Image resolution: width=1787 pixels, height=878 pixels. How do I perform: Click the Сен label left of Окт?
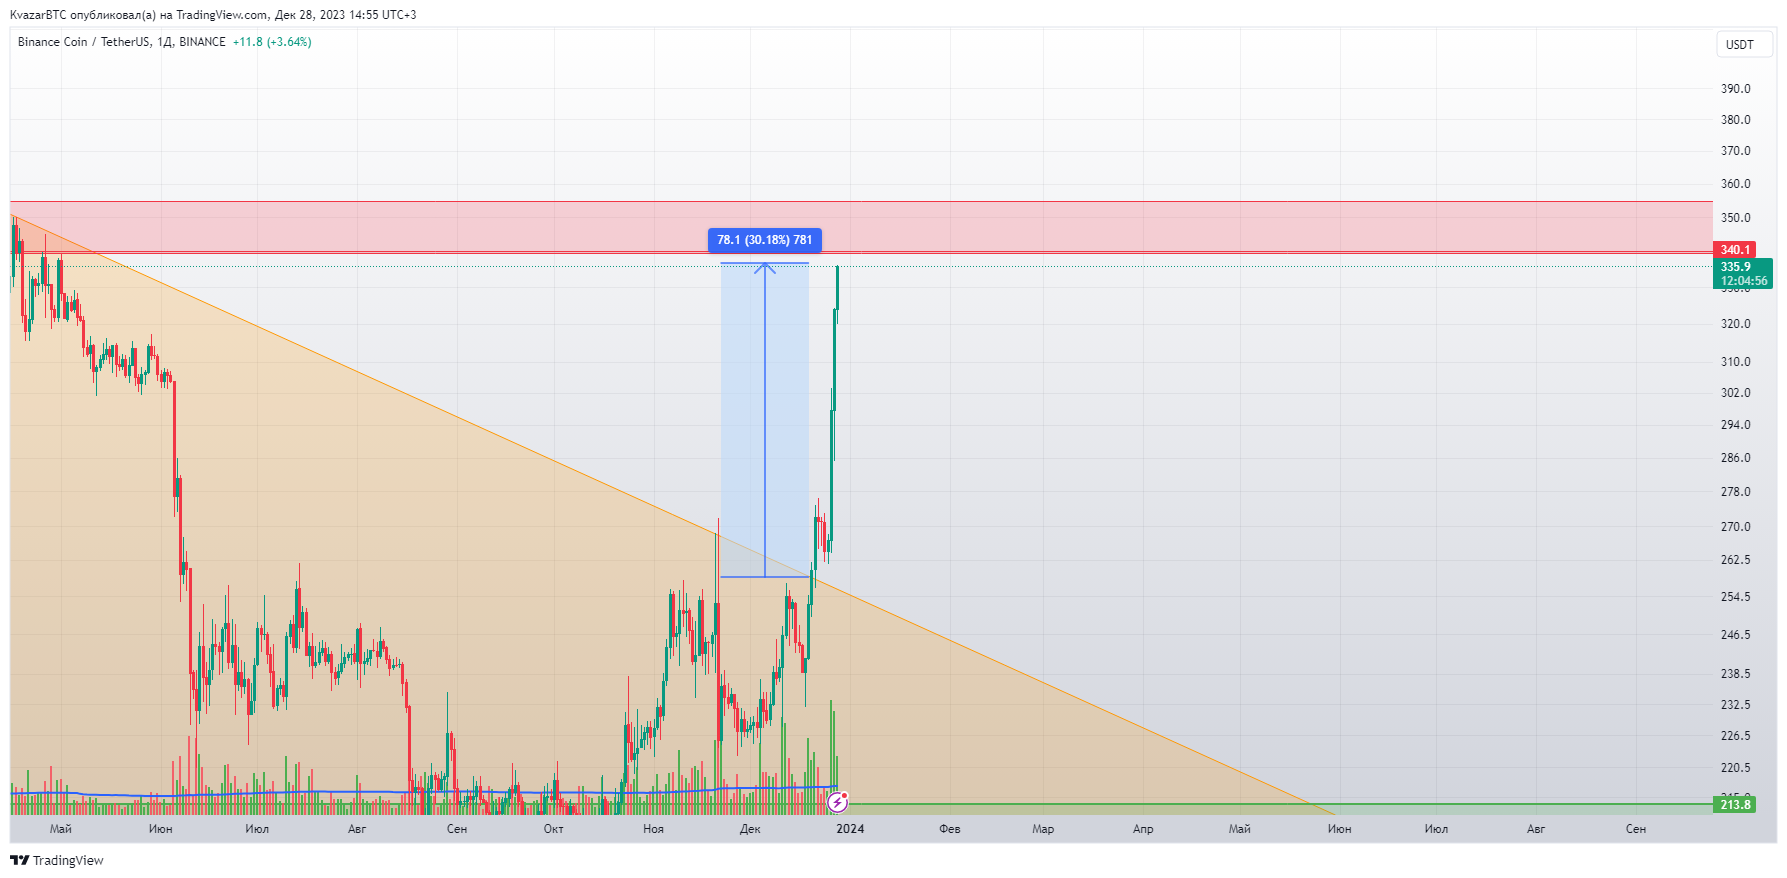[x=457, y=829]
